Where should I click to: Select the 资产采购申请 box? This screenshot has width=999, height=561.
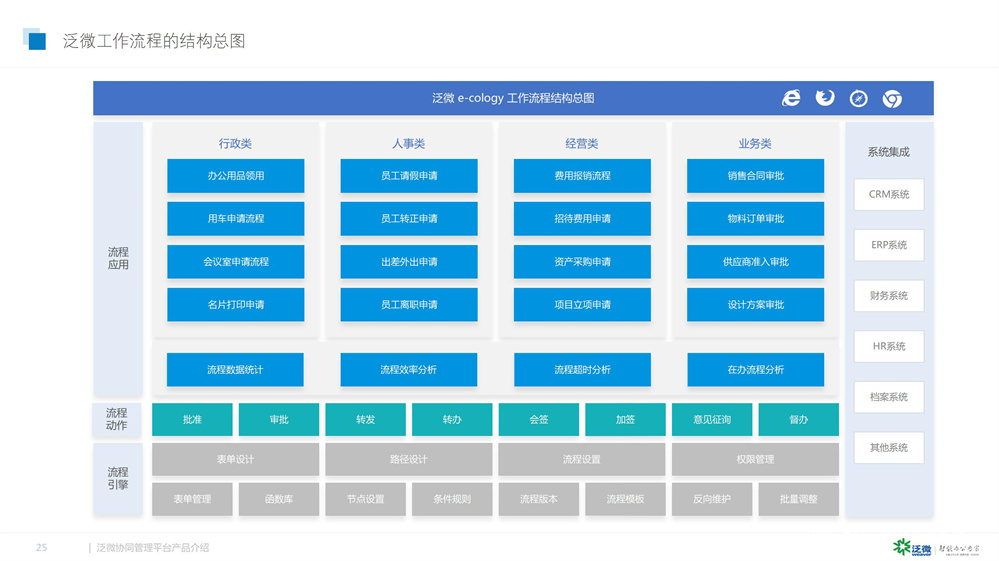point(582,262)
